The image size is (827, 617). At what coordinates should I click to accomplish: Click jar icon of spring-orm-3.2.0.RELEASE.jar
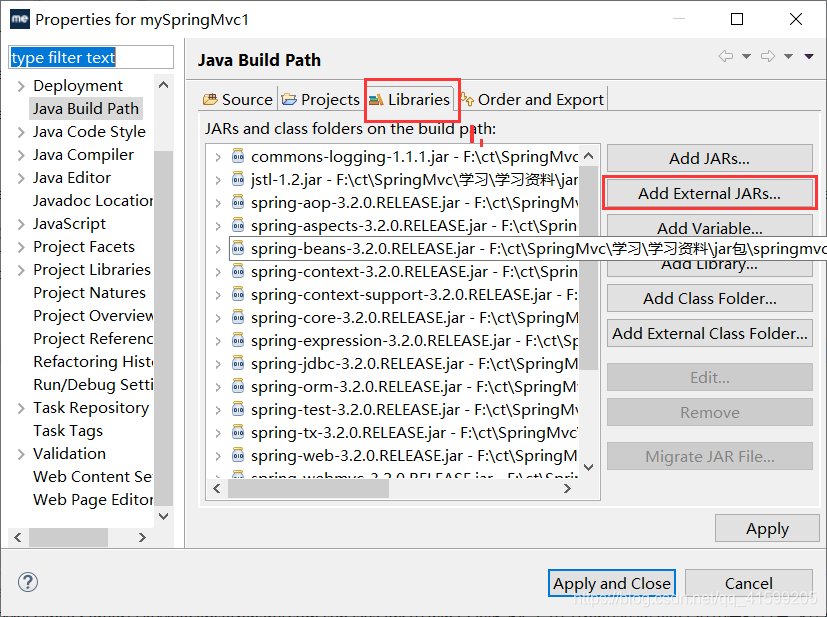click(x=238, y=386)
